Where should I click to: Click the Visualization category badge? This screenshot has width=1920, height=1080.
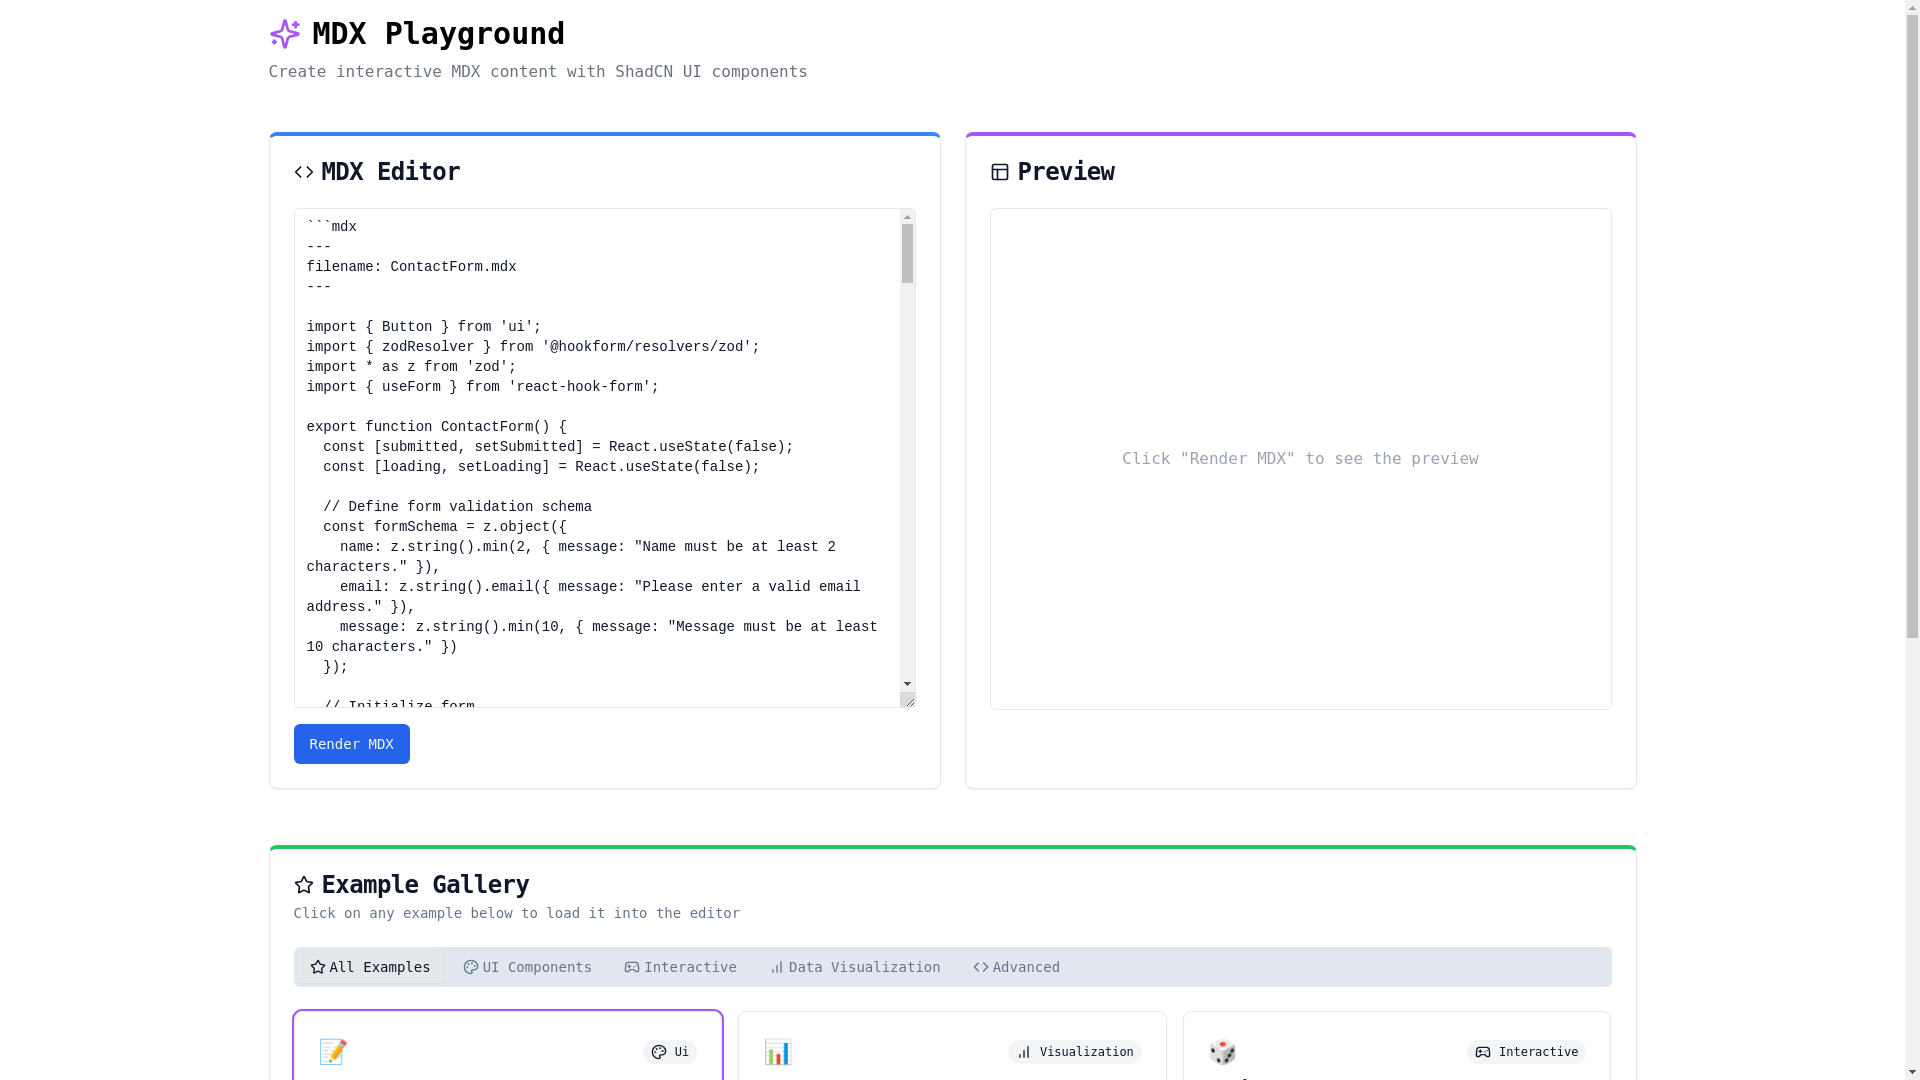pyautogui.click(x=1075, y=1052)
